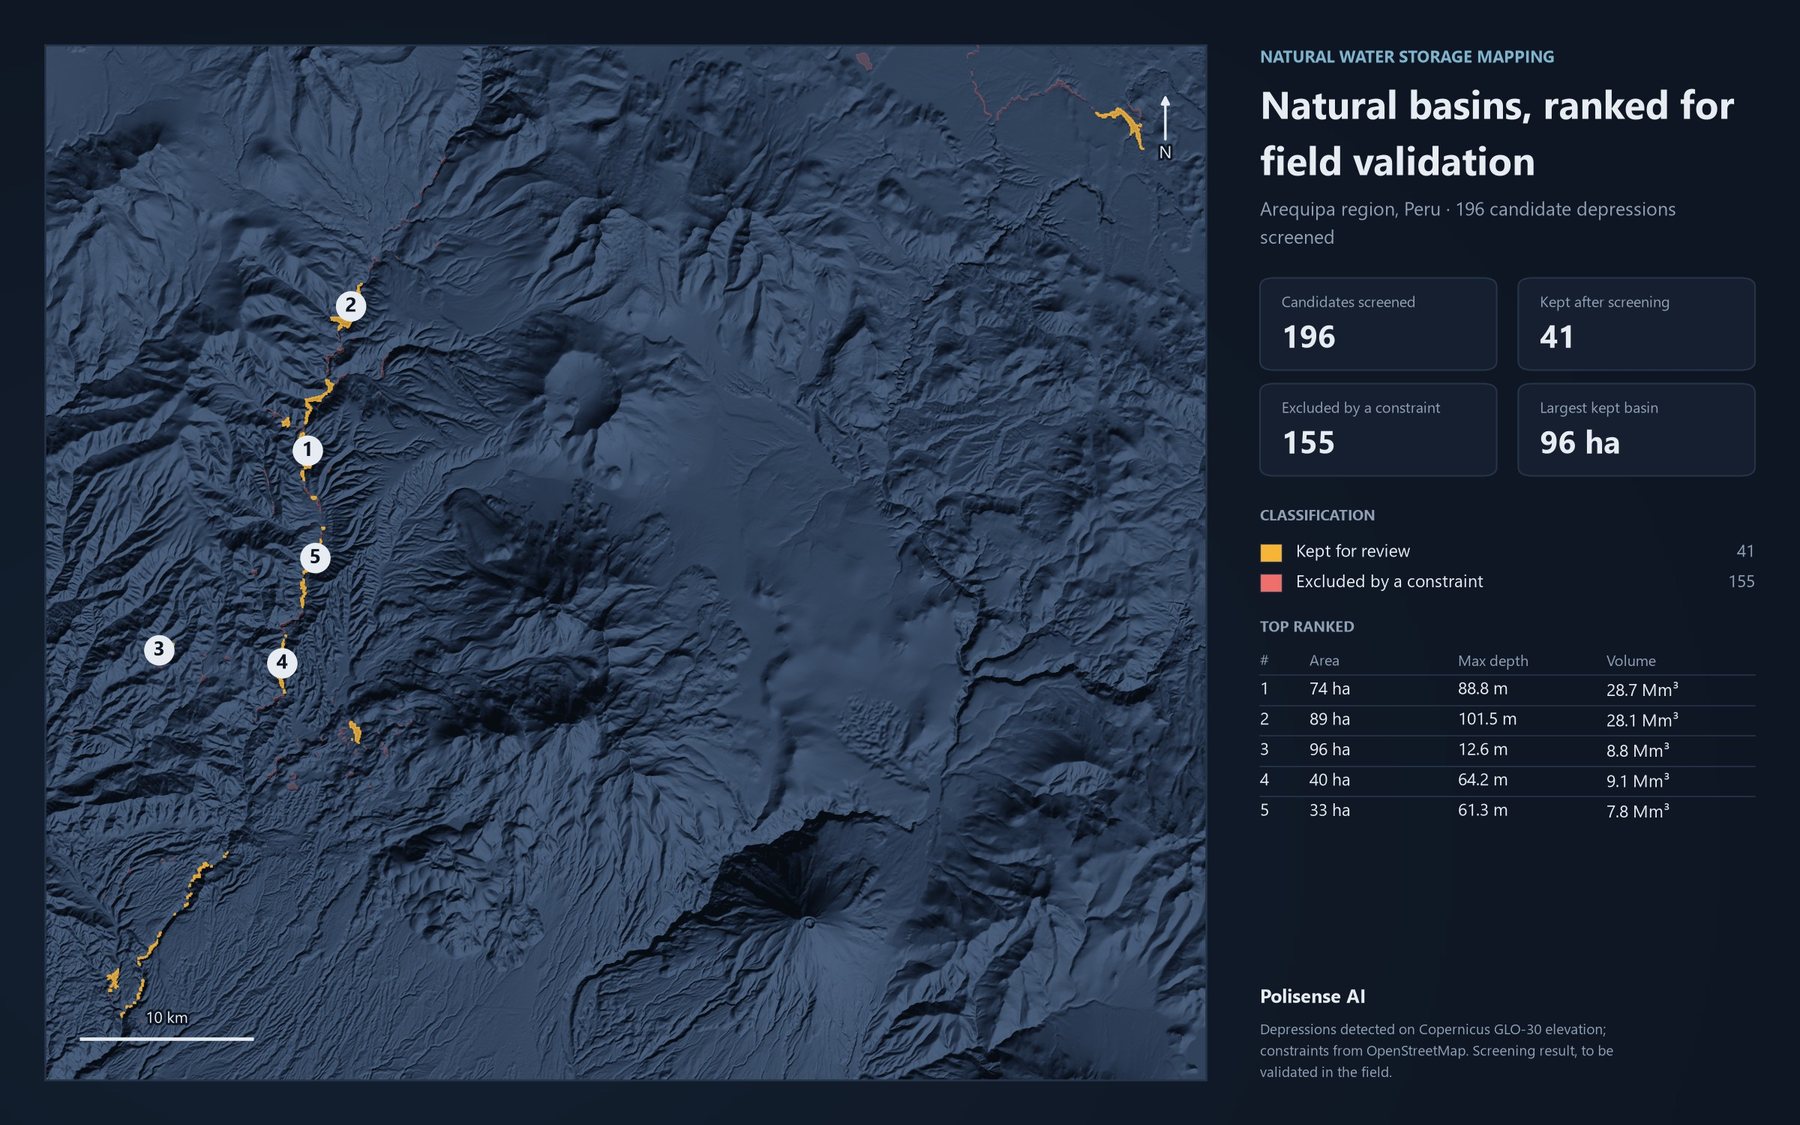The image size is (1800, 1125).
Task: Click the 'Volume' column header
Action: (x=1631, y=660)
